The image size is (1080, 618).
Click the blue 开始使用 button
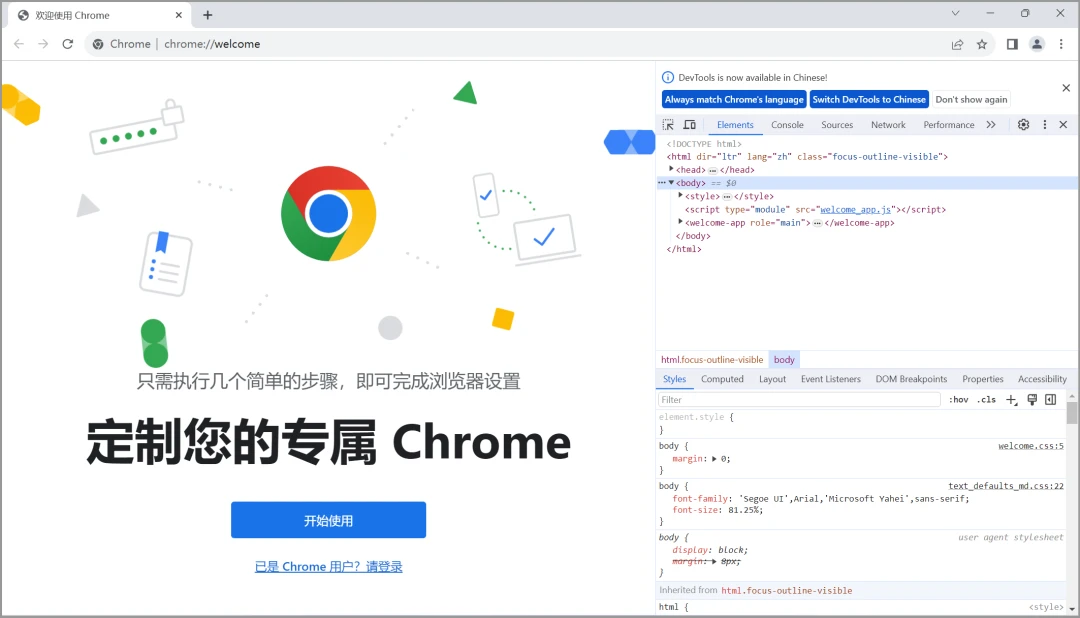click(x=329, y=520)
